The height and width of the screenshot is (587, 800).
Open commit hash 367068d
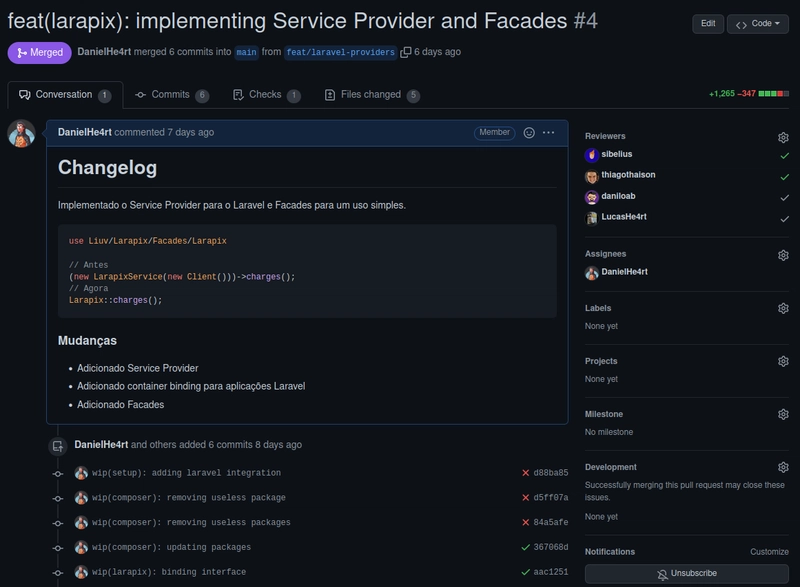(551, 547)
